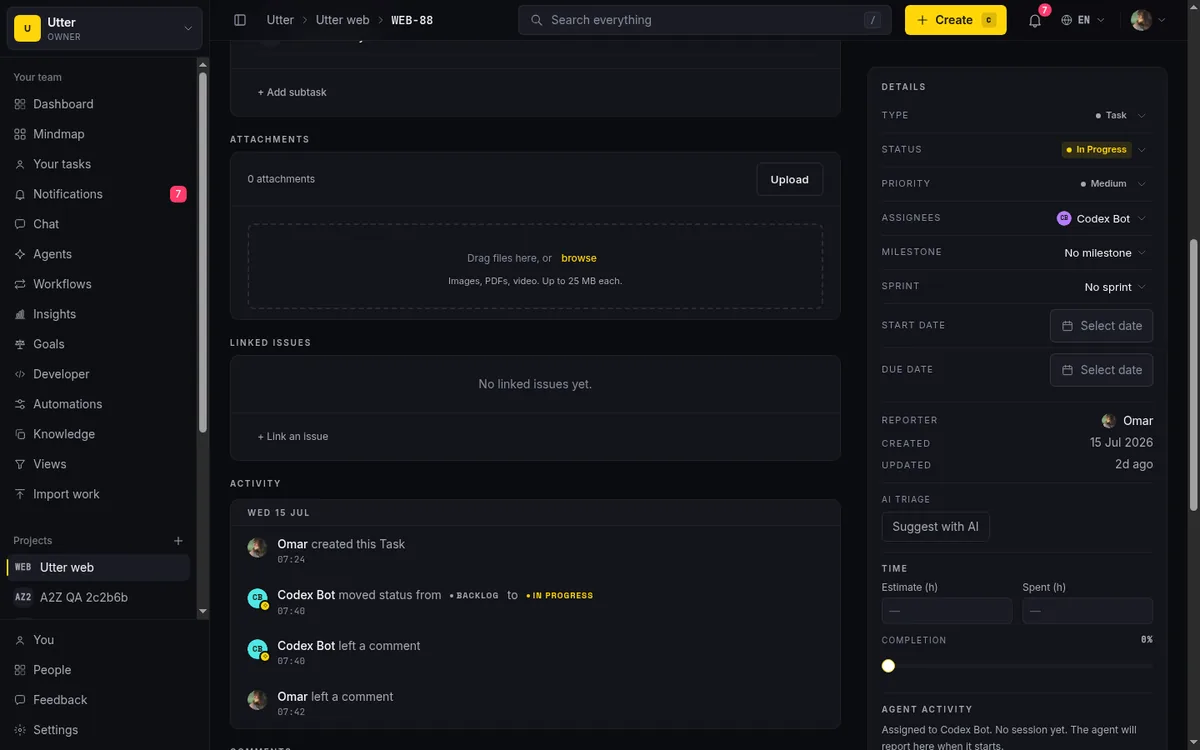Add a new project with plus icon
Viewport: 1200px width, 750px height.
178,541
